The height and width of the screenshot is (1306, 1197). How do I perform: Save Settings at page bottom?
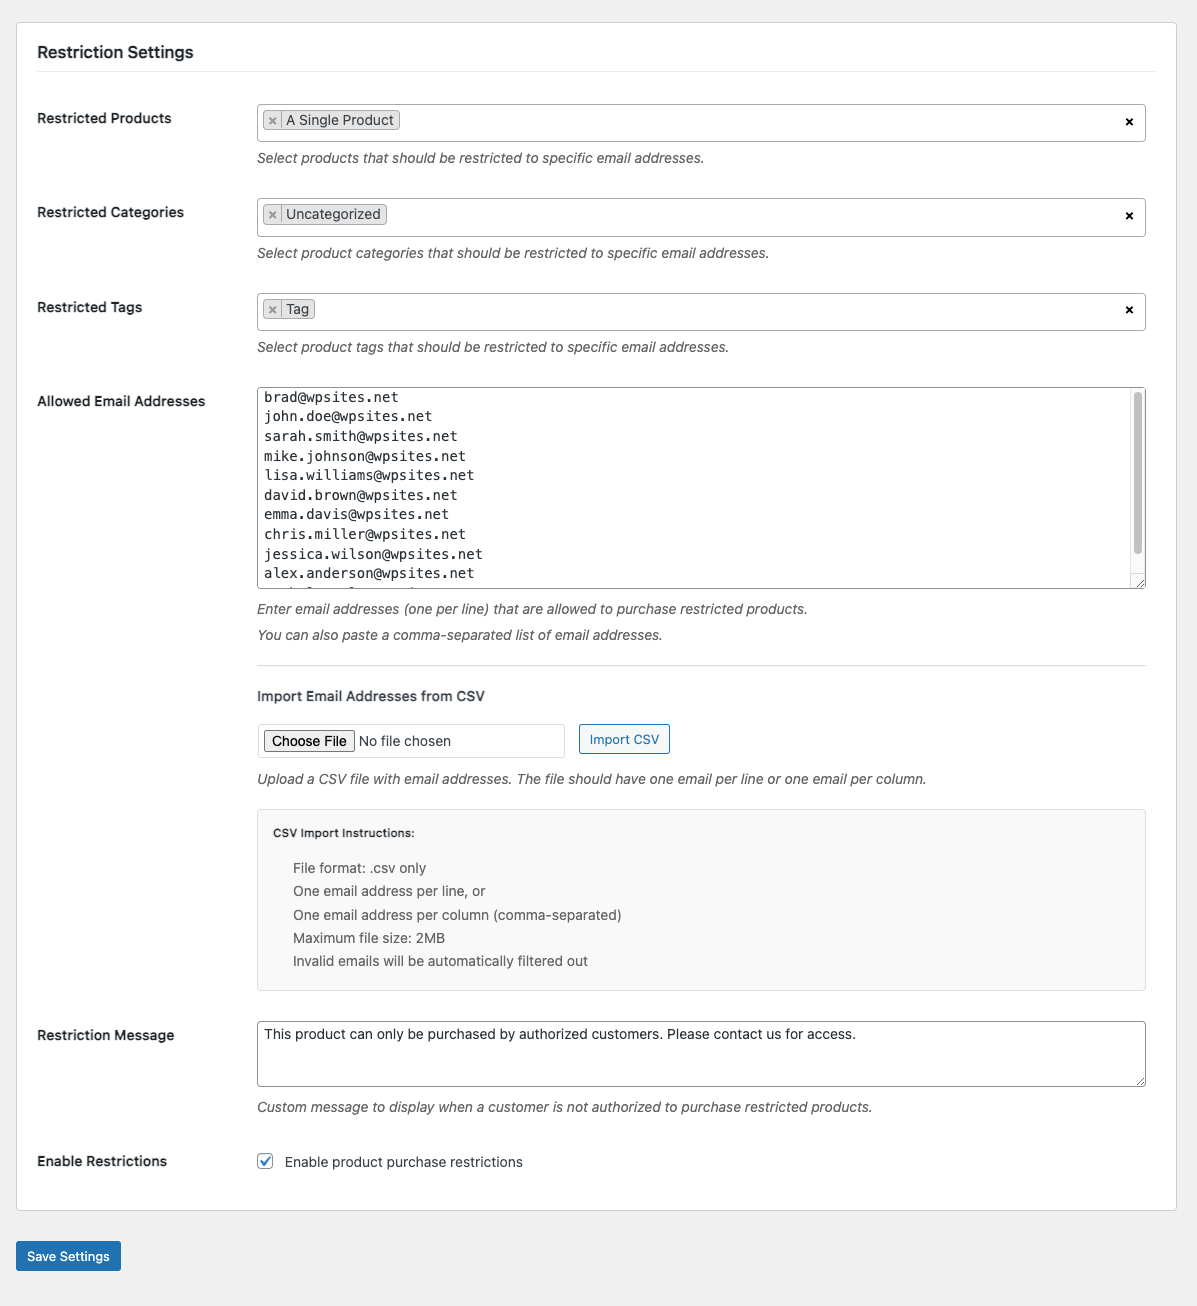tap(68, 1256)
